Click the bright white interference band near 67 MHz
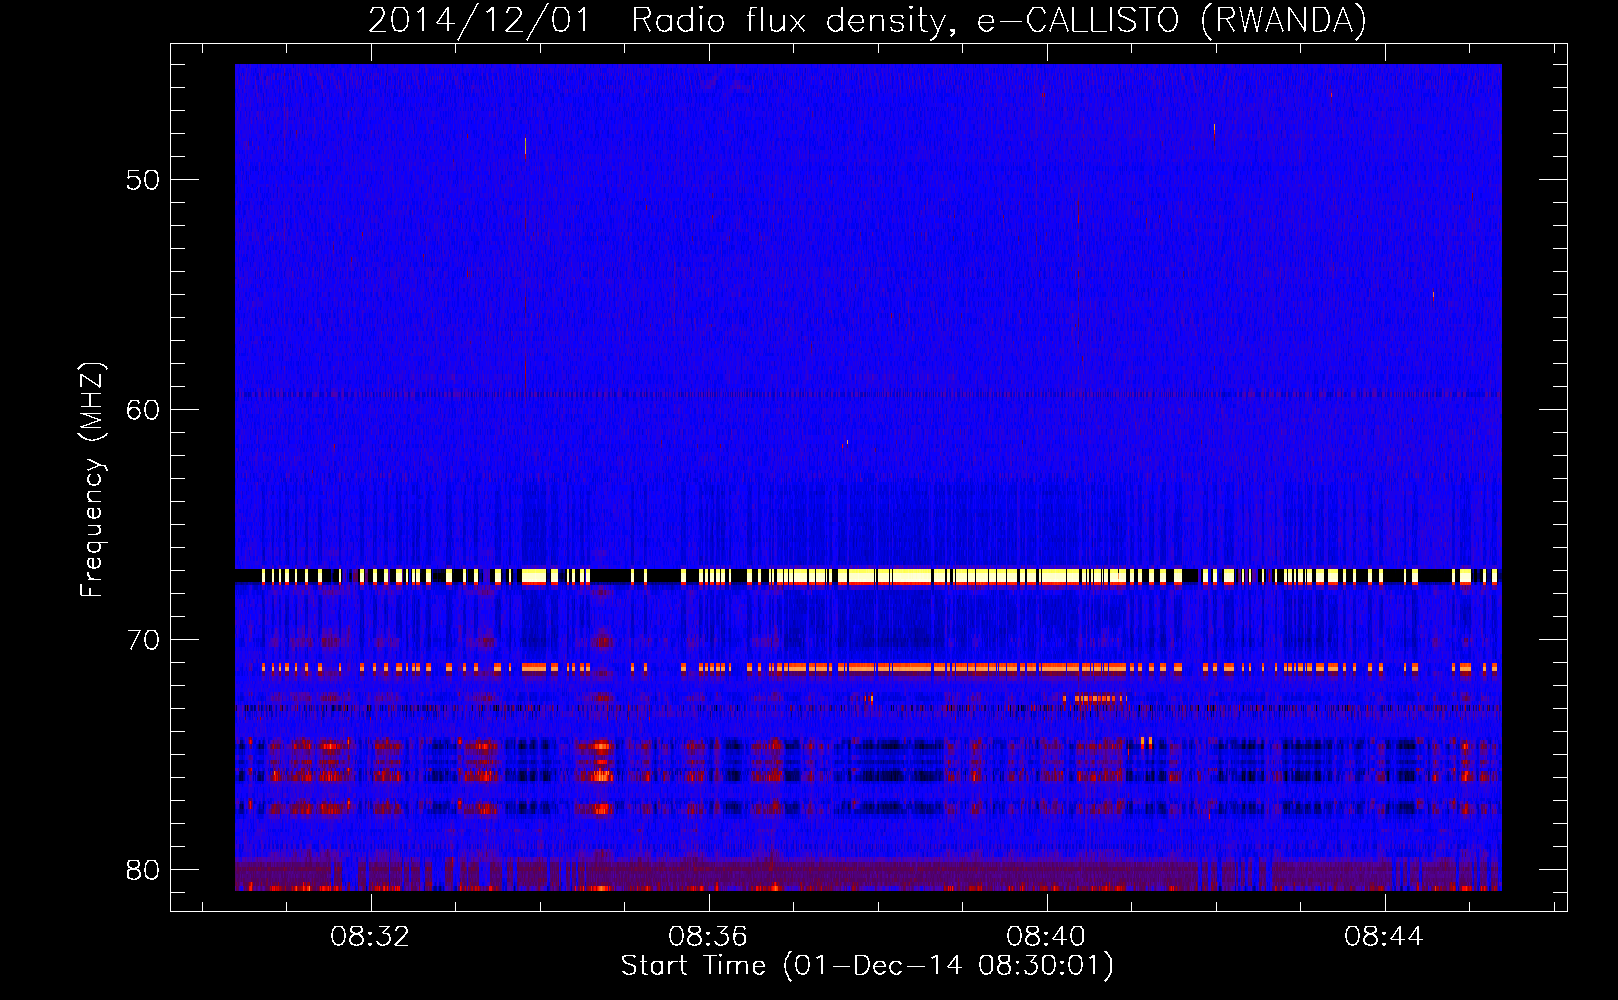1618x1000 pixels. [x=868, y=576]
